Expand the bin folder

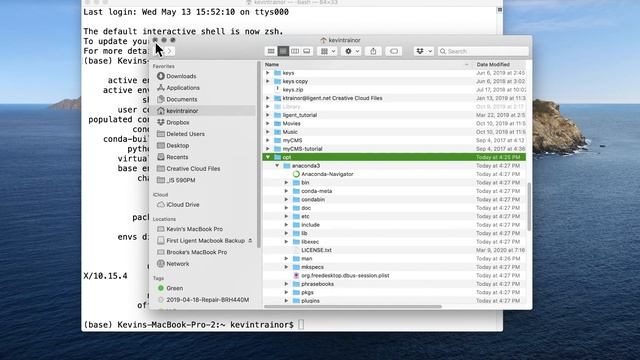(286, 182)
